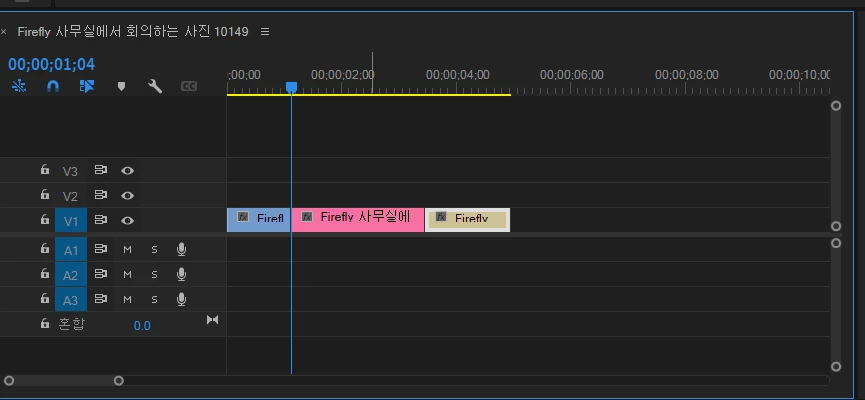Click fx badge on tan clip
Screen dimensions: 865x400
(441, 217)
